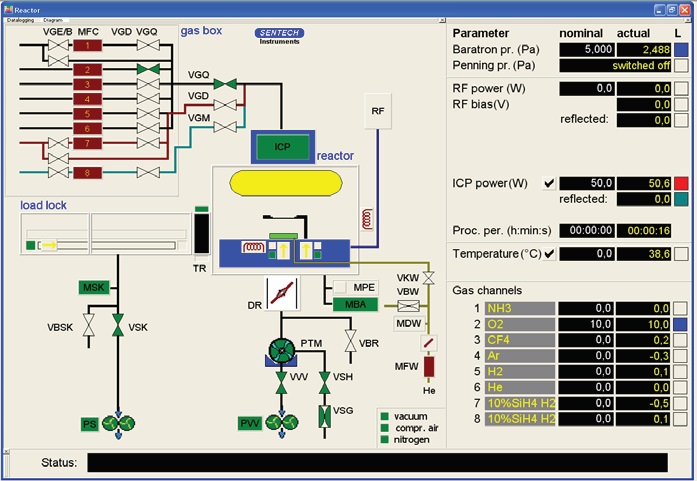
Task: Close the diagram panel with small x
Action: [442, 20]
